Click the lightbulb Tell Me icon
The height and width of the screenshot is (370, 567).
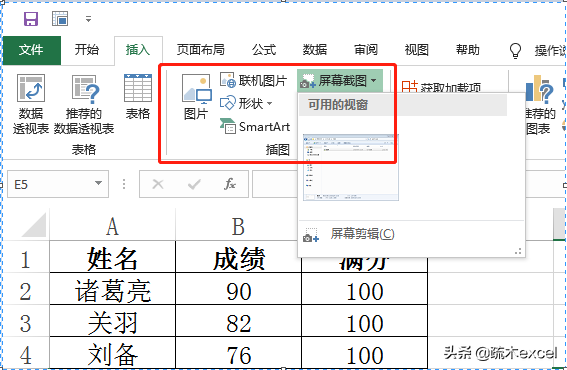pos(515,51)
